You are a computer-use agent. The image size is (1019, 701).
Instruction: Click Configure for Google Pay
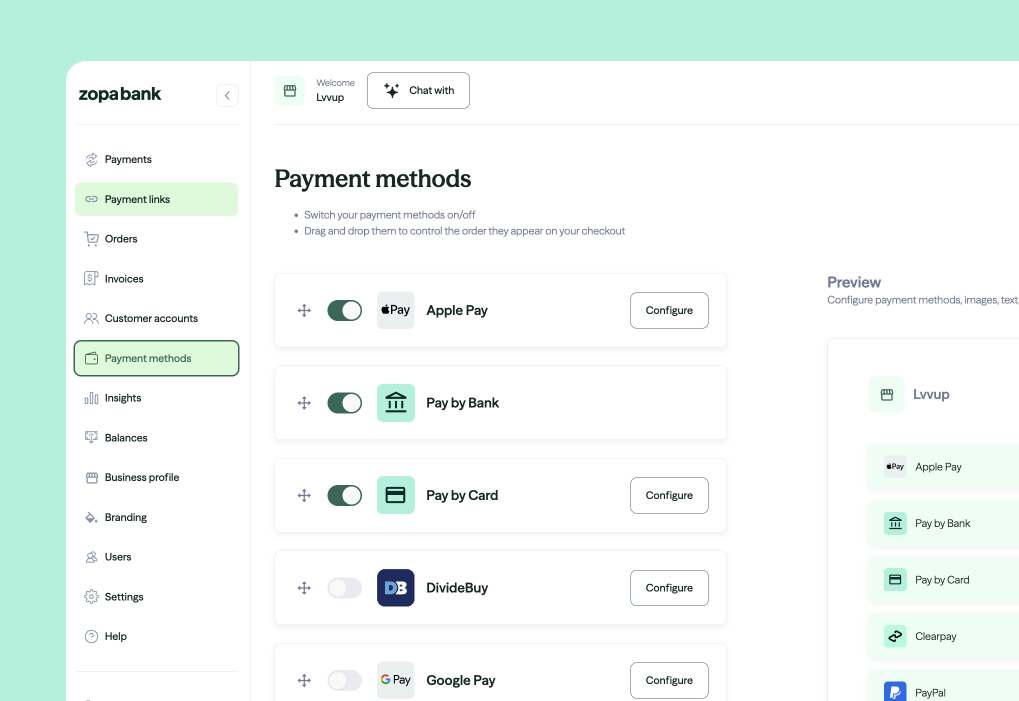[669, 680]
